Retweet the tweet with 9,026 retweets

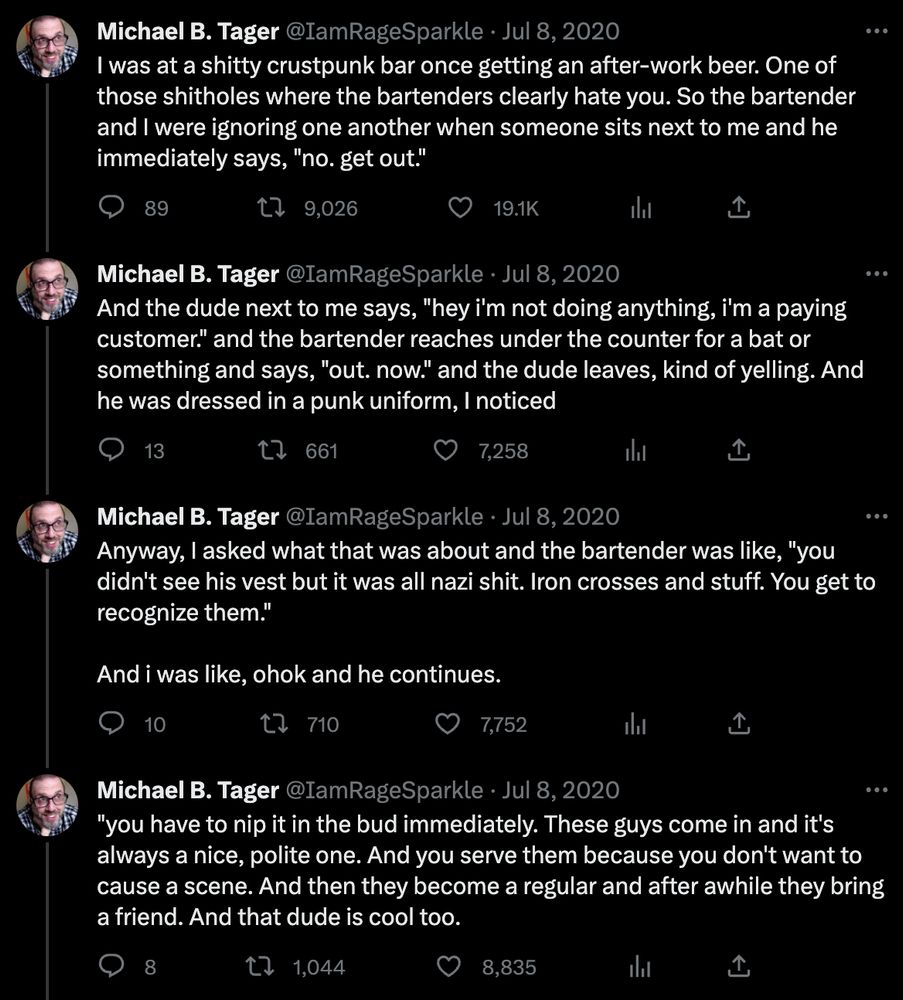[x=267, y=207]
